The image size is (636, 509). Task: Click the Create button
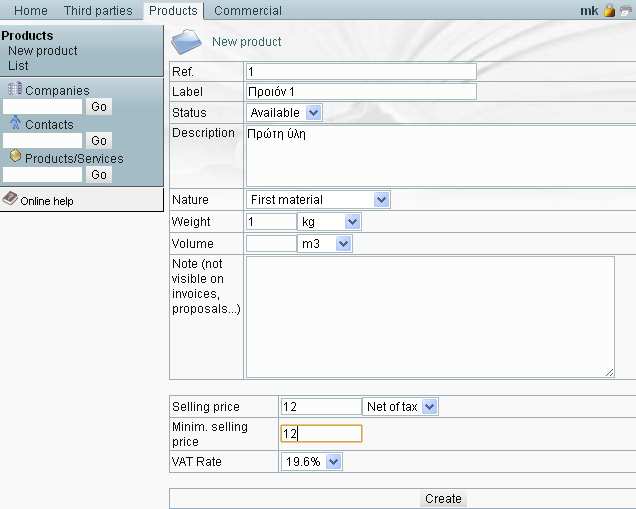[443, 498]
